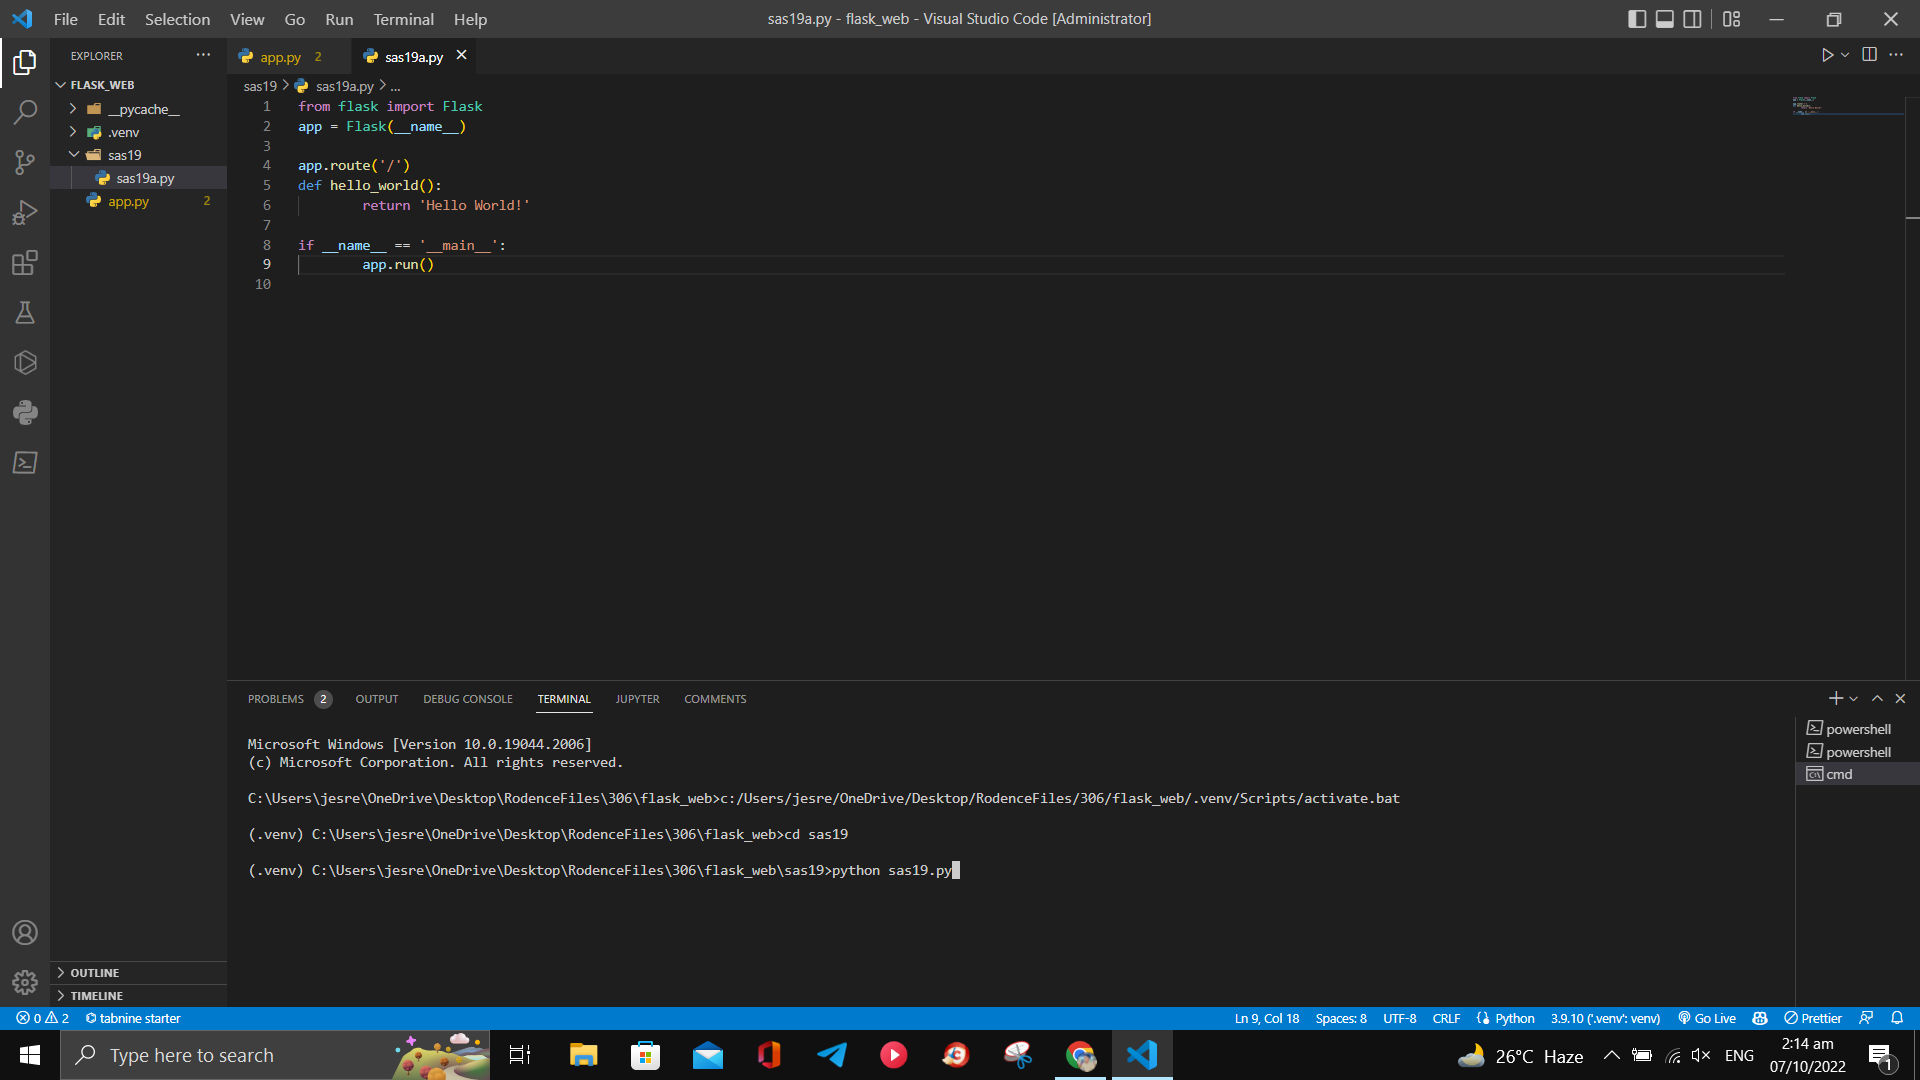Open the Testing view
Image resolution: width=1920 pixels, height=1080 pixels.
point(24,313)
